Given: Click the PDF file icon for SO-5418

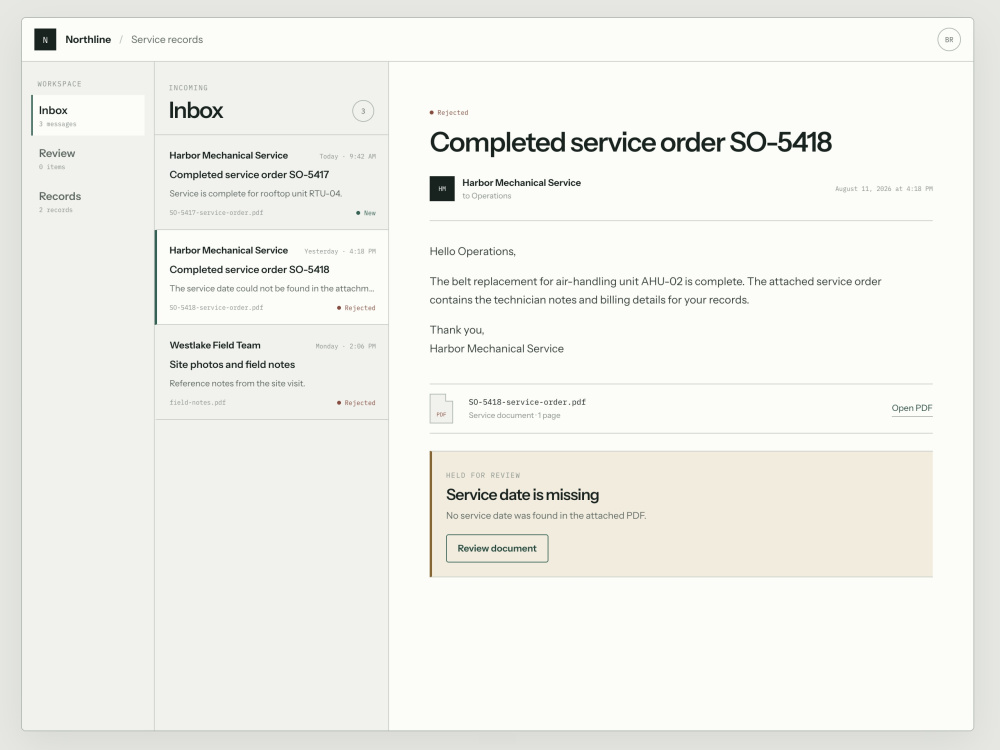Looking at the screenshot, I should coord(441,409).
